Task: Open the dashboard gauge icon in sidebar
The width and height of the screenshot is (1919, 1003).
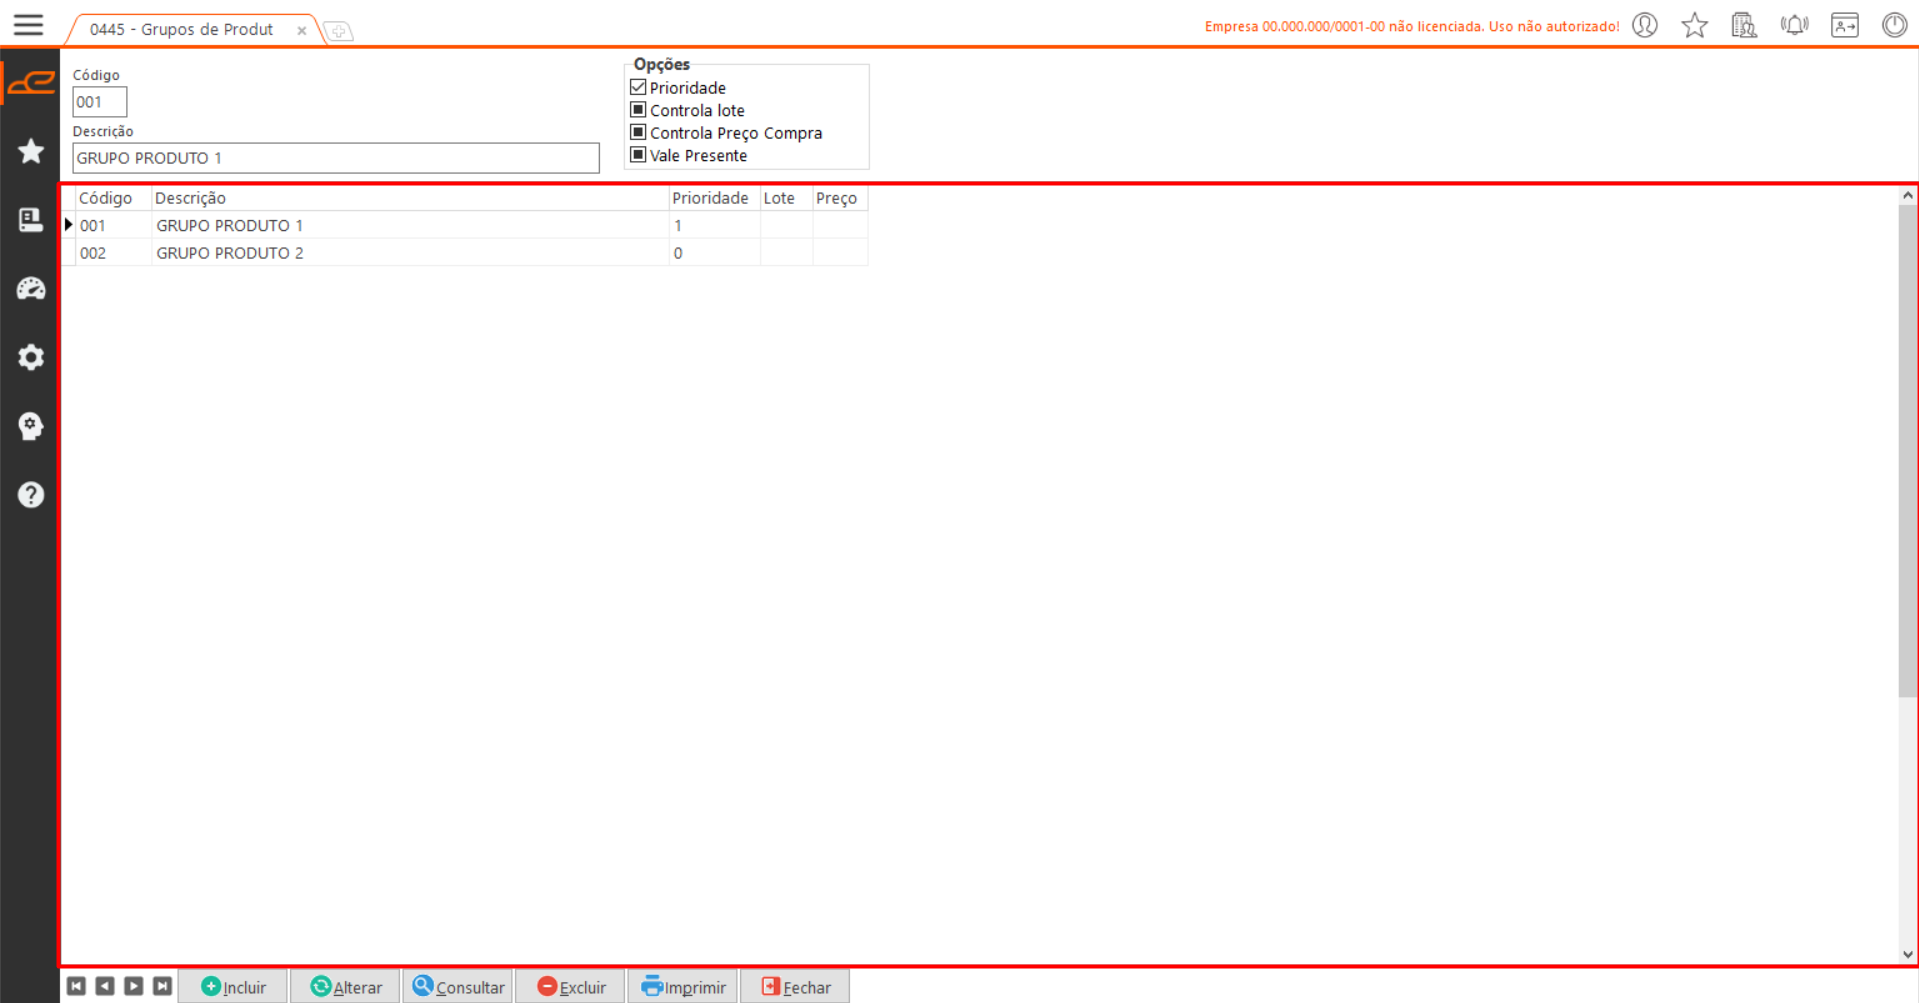Action: [x=31, y=289]
